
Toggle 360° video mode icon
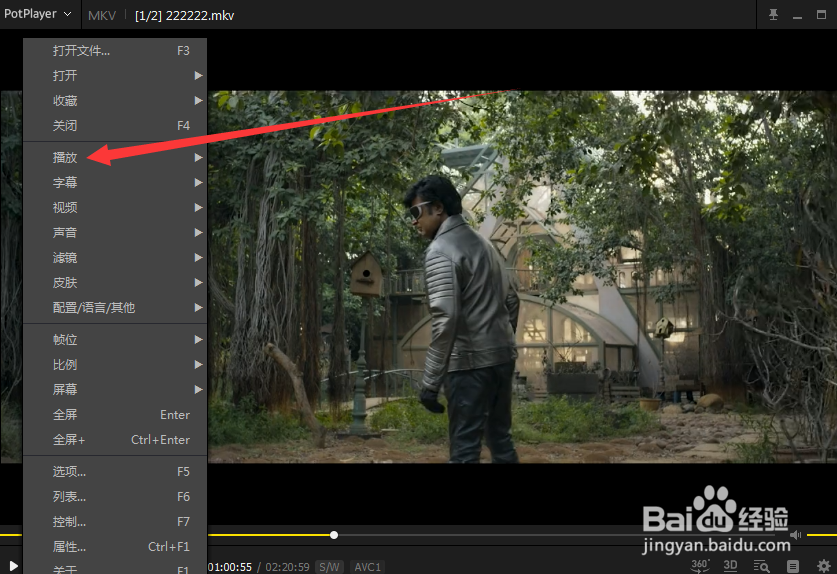tap(700, 565)
